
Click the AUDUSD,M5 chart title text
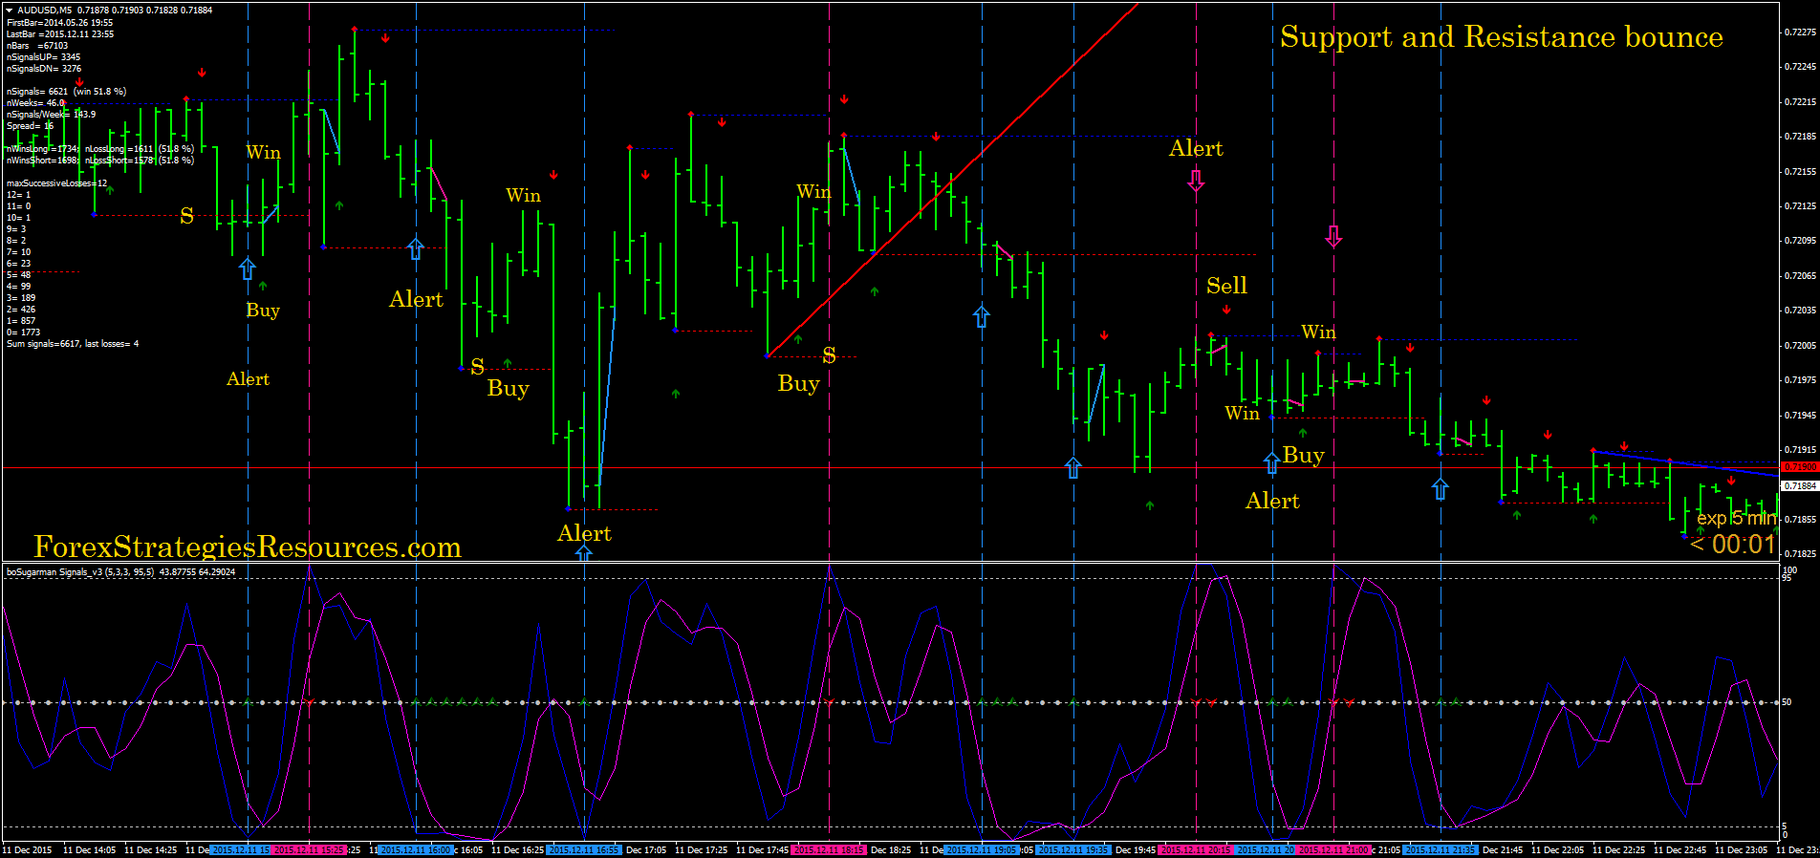click(45, 10)
